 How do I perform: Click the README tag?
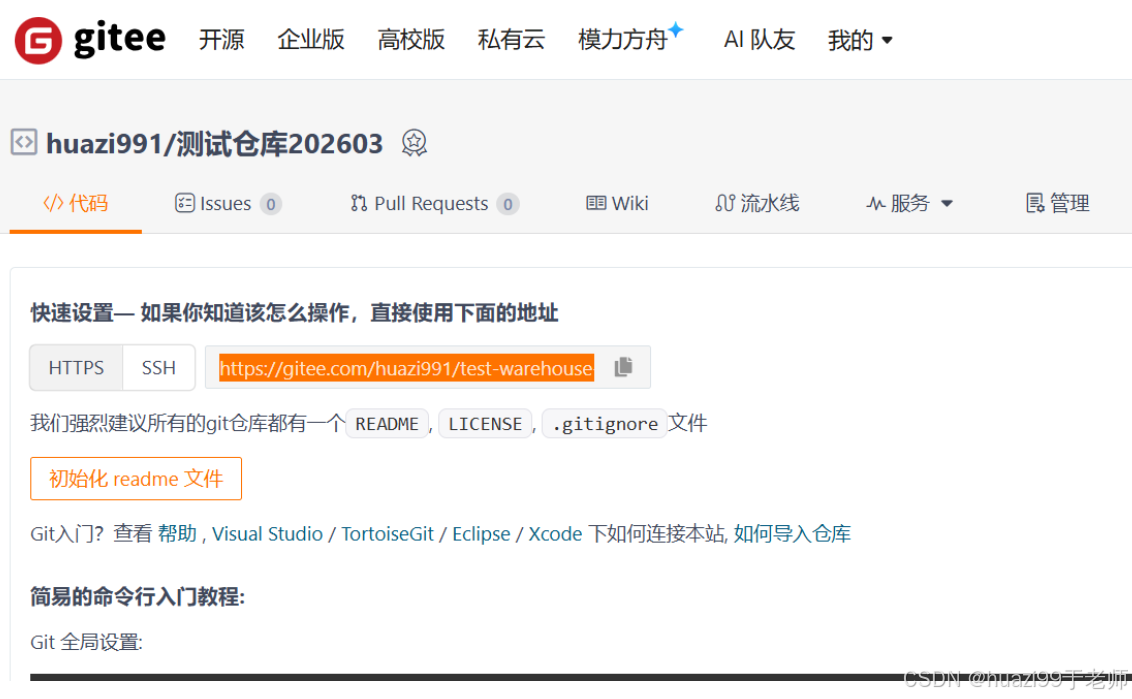coord(387,424)
